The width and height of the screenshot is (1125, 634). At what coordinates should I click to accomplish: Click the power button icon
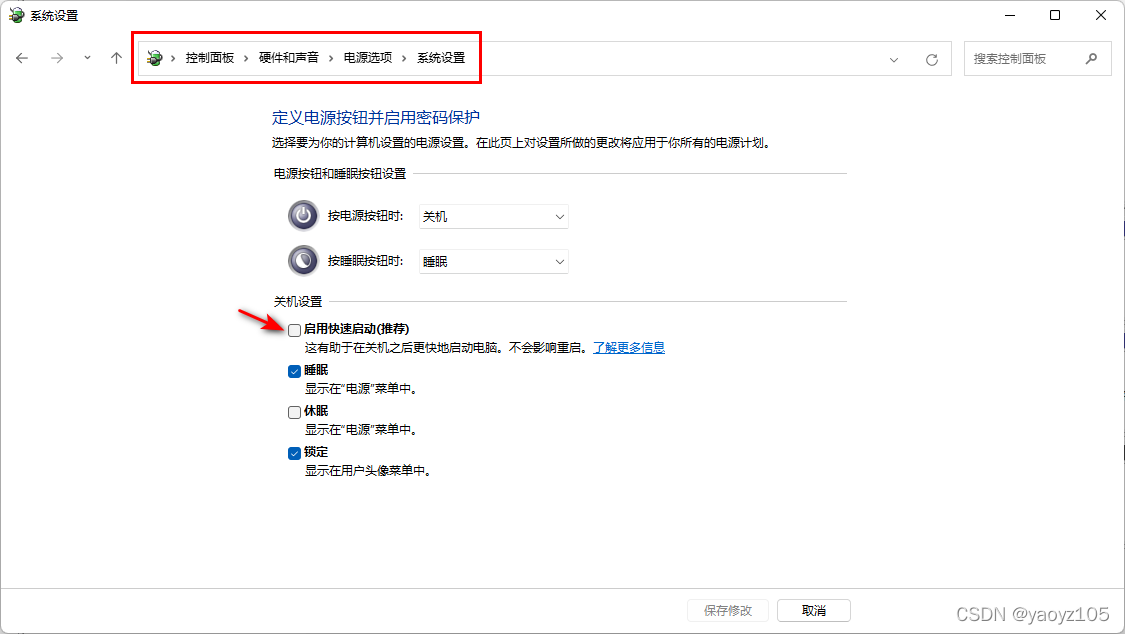(303, 215)
